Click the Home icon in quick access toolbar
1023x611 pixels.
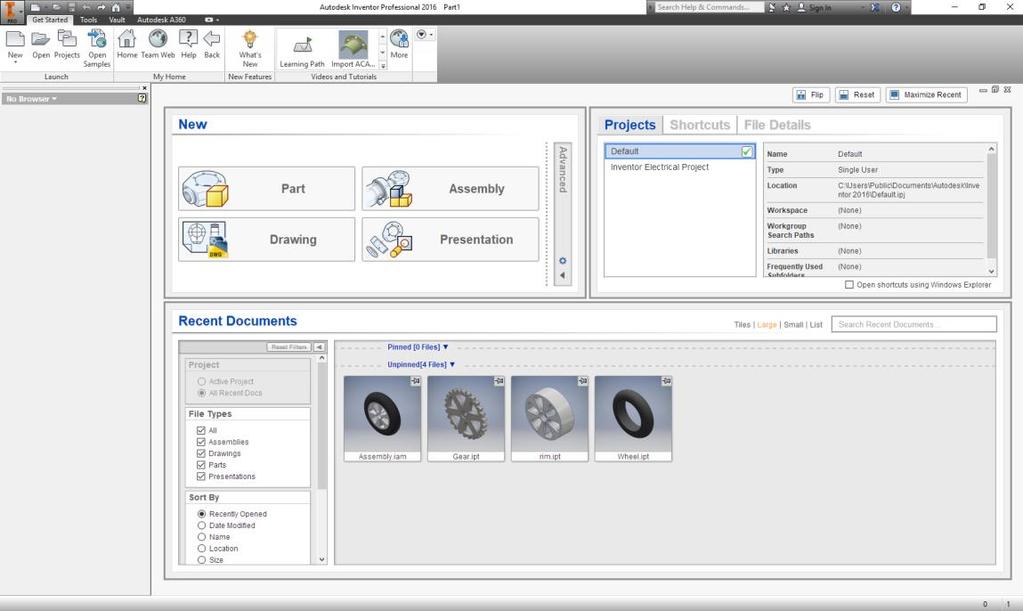coord(116,7)
